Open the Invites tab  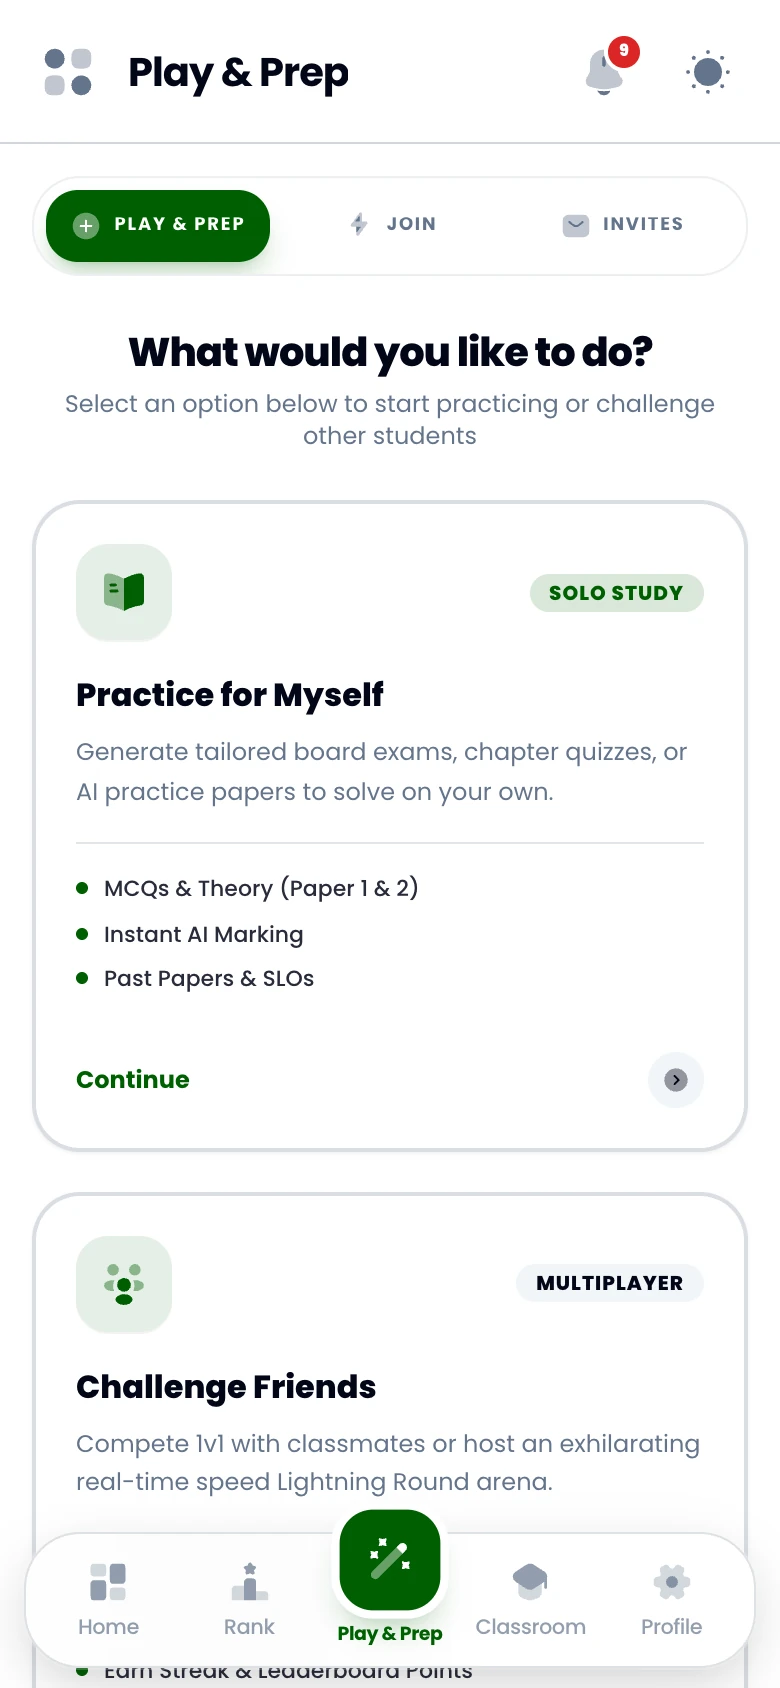click(x=623, y=224)
